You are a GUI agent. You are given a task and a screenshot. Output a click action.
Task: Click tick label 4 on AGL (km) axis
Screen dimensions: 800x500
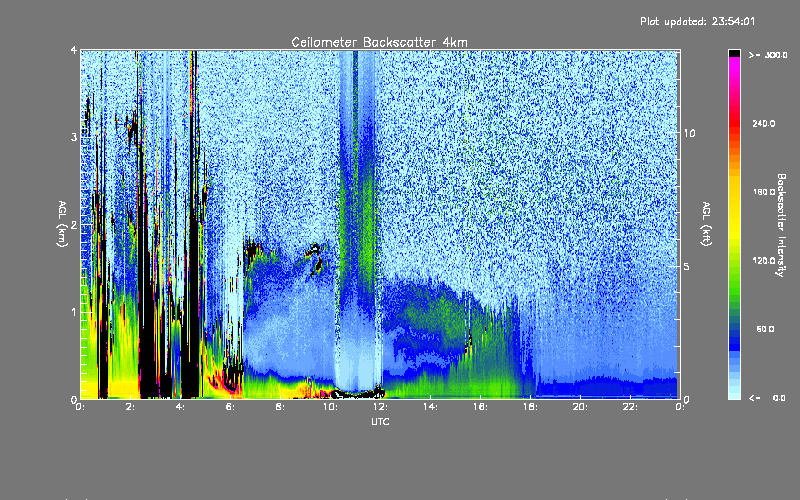click(x=74, y=51)
